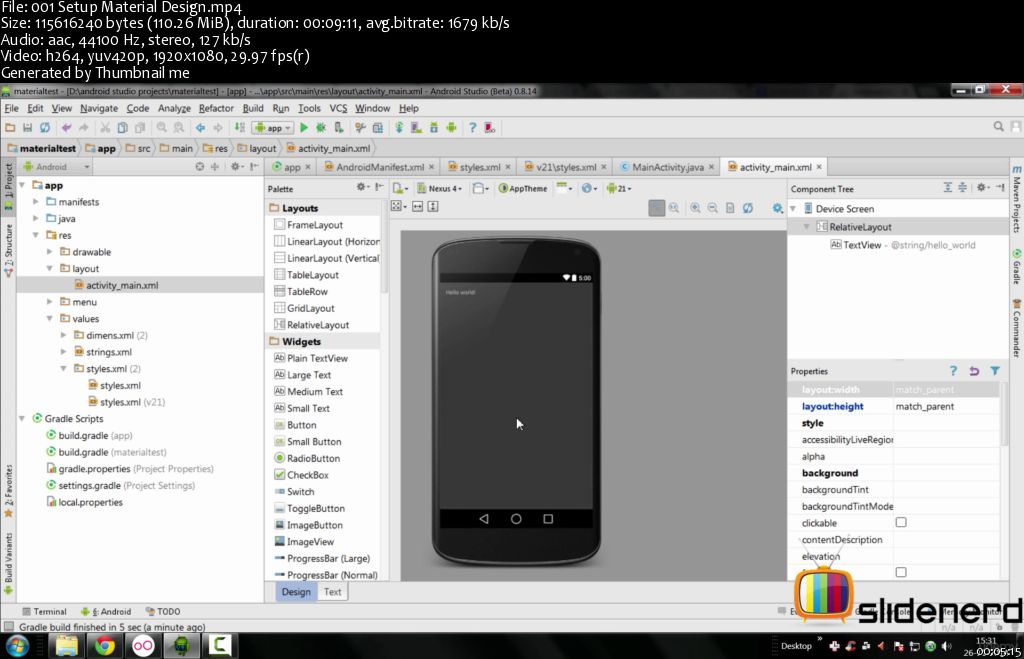
Task: Open Project Structure toolbar icon
Action: [x=377, y=128]
